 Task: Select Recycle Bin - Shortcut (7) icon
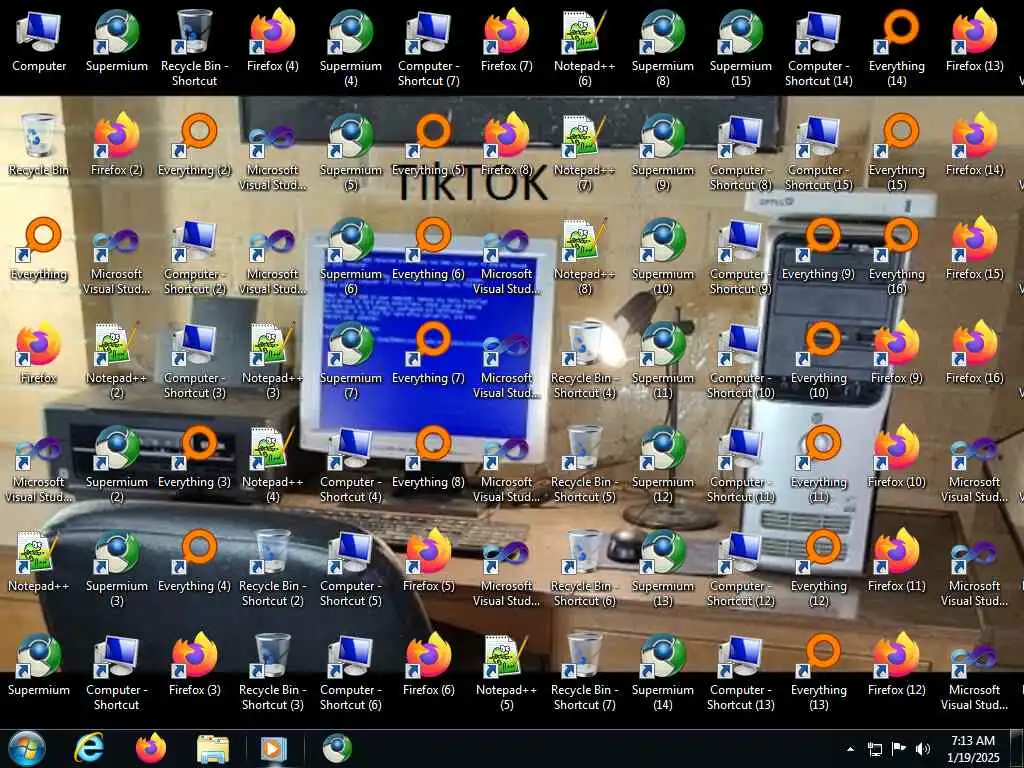584,671
